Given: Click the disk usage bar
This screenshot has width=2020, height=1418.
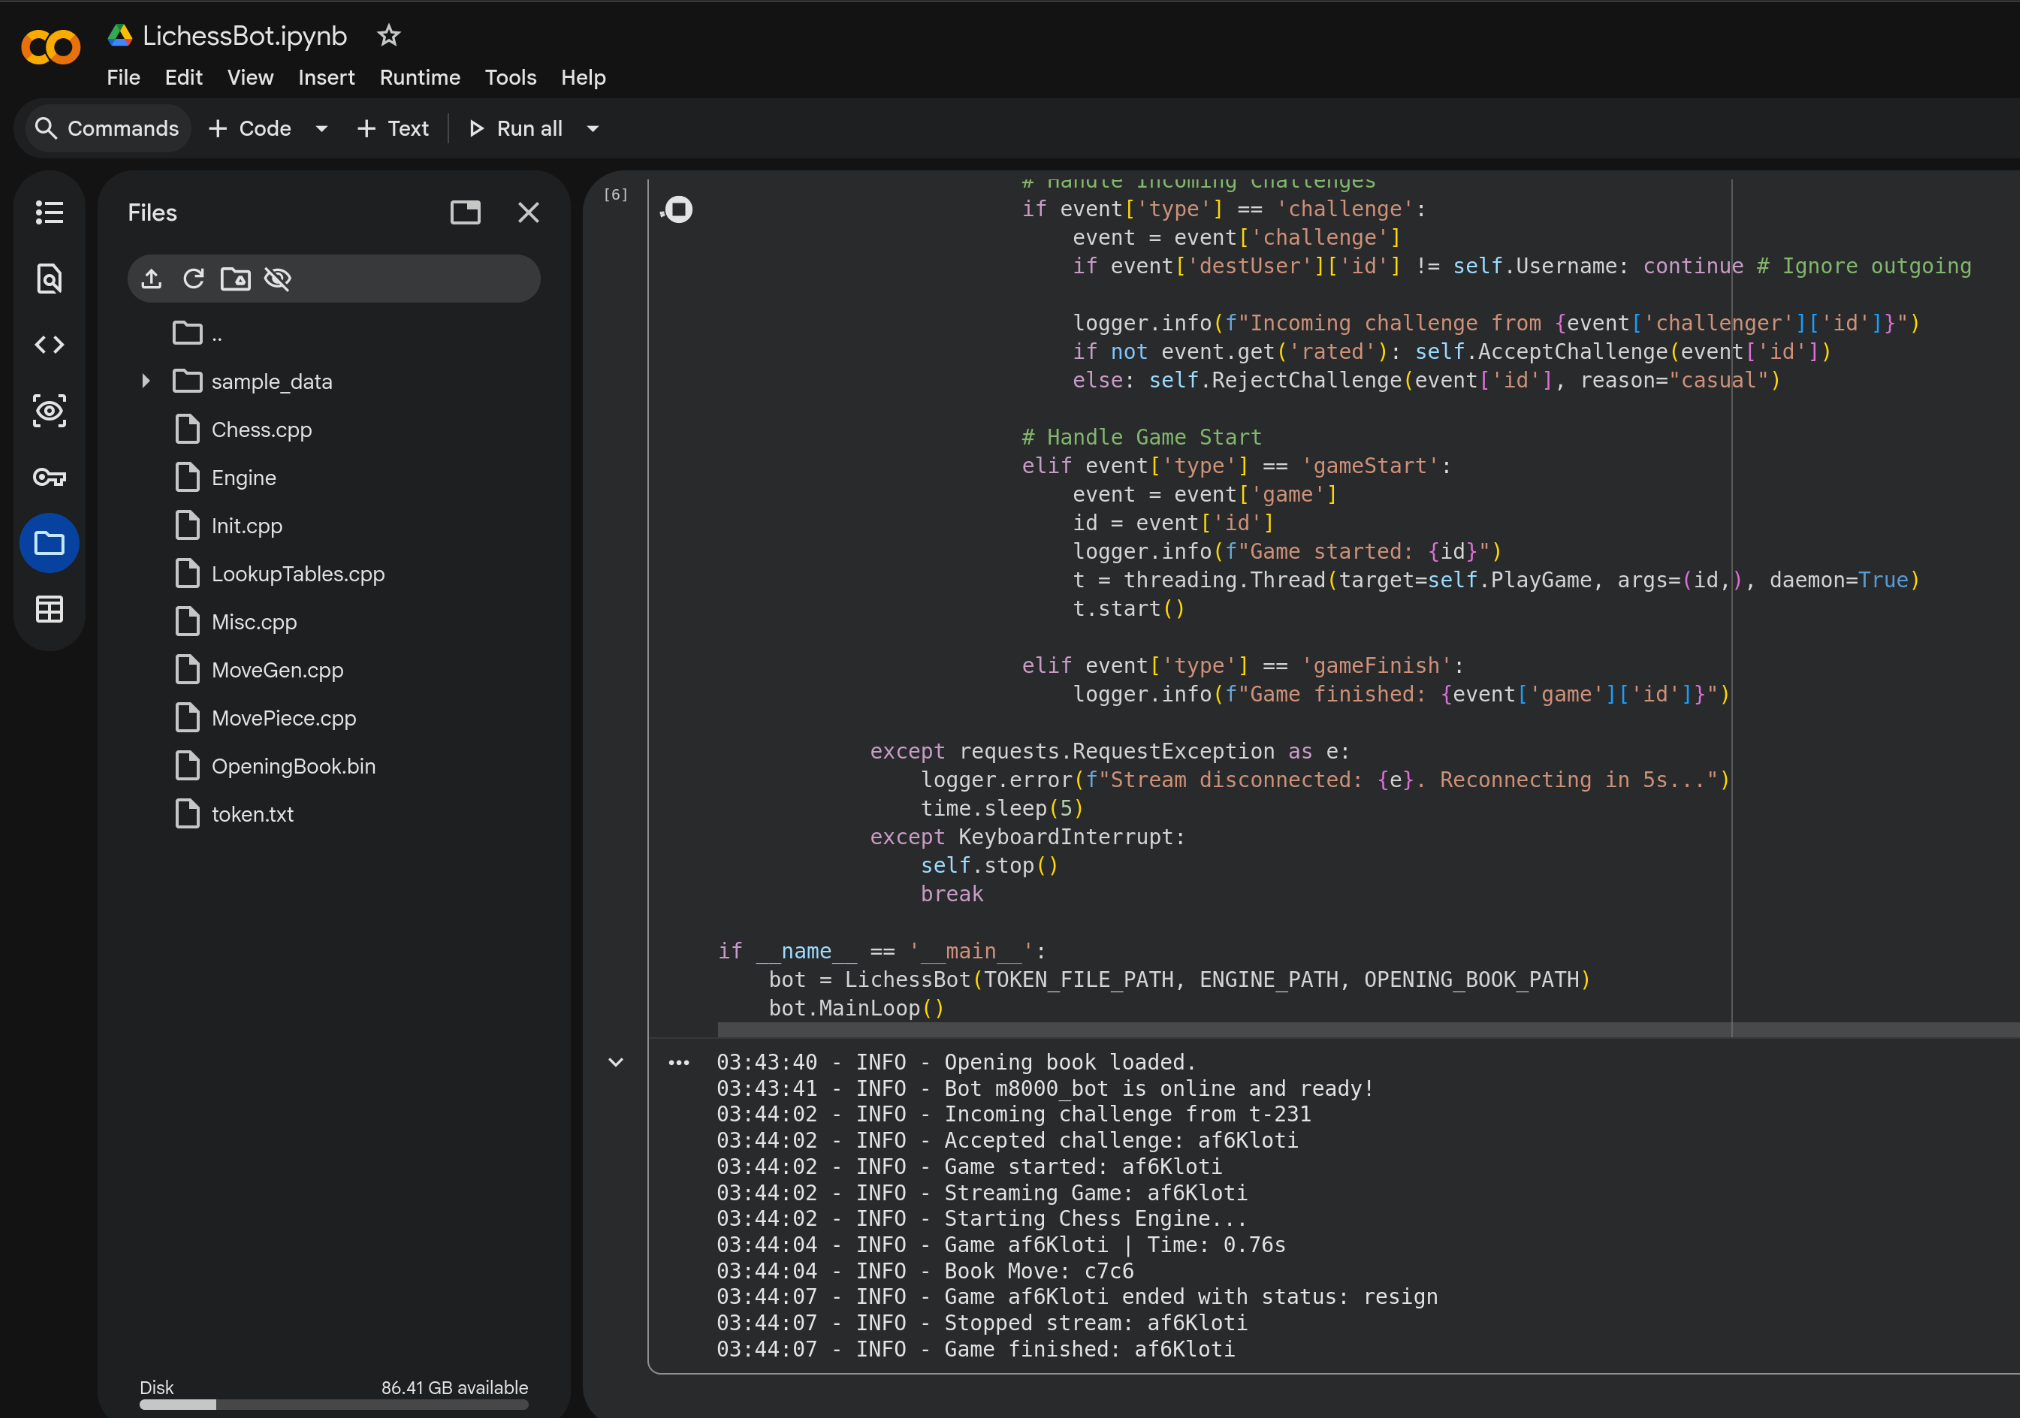Looking at the screenshot, I should [x=334, y=1404].
